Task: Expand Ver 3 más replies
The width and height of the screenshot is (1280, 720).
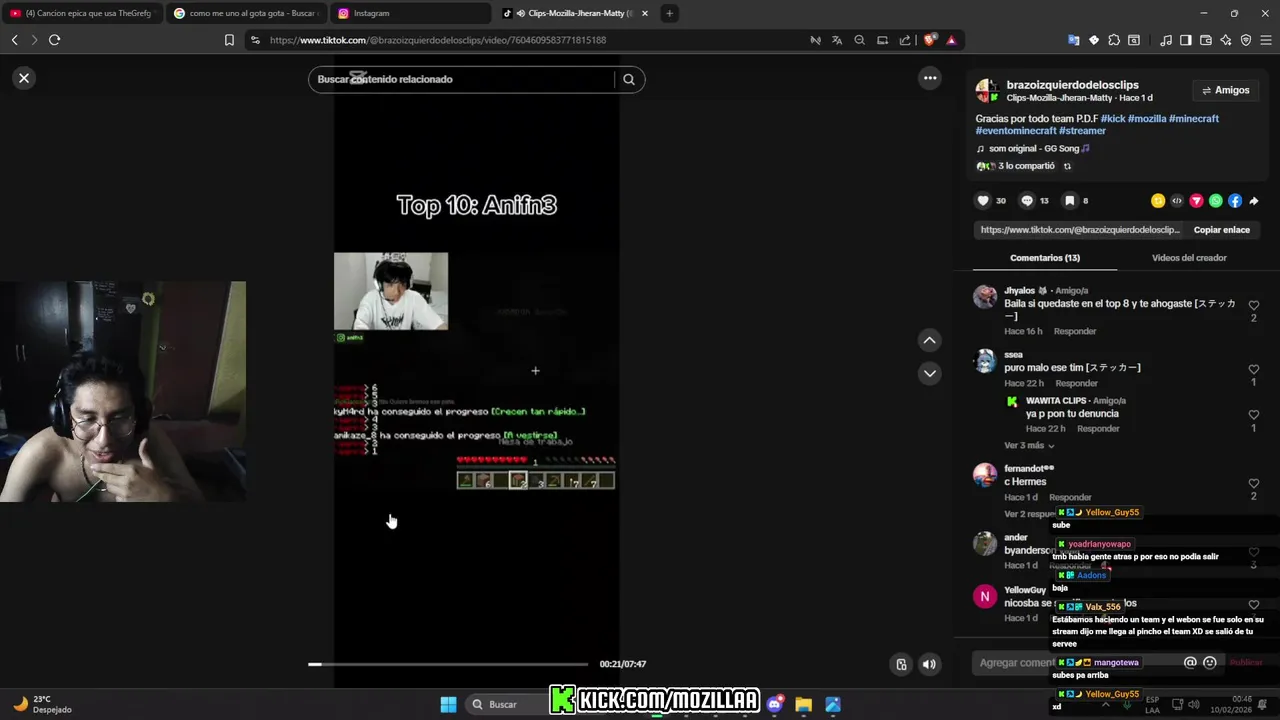Action: pyautogui.click(x=1029, y=445)
